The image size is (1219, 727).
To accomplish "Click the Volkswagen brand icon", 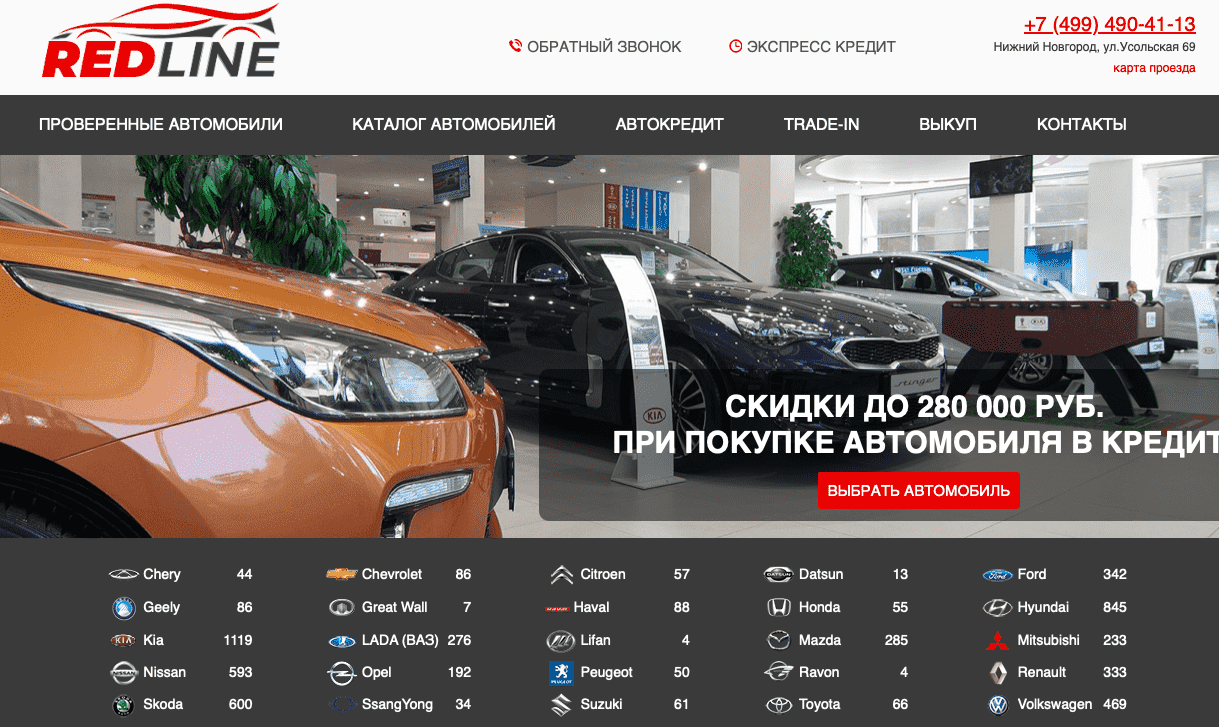I will 997,705.
